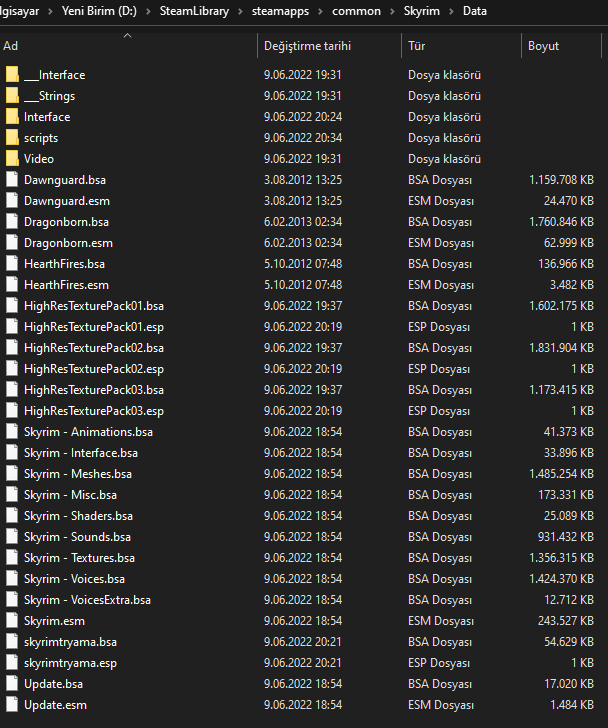This screenshot has height=728, width=608.
Task: Click the 9.06.2022 20:34 date of scripts
Action: (x=303, y=137)
